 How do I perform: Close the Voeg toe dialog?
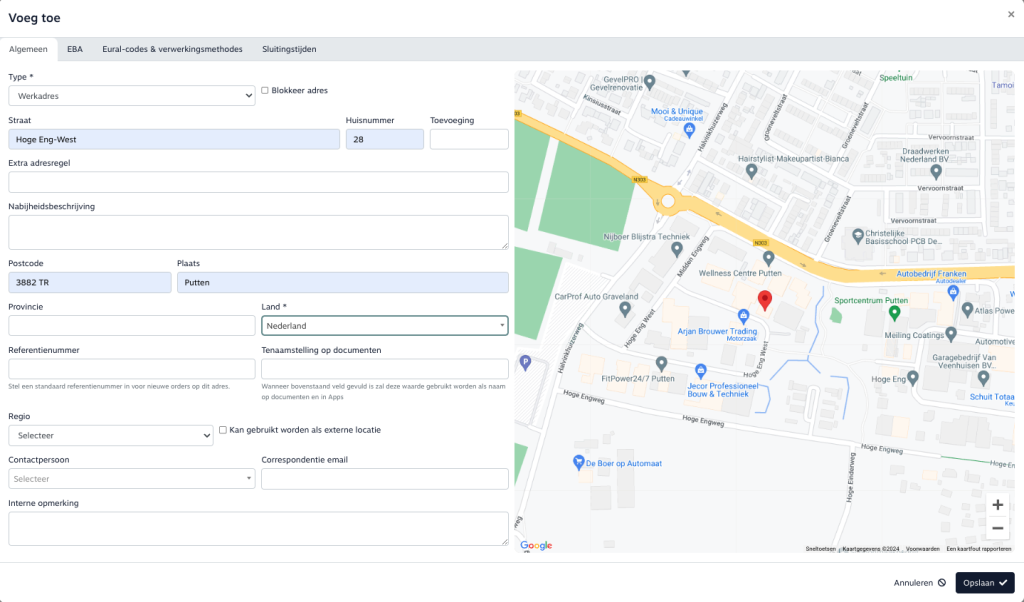click(1011, 15)
